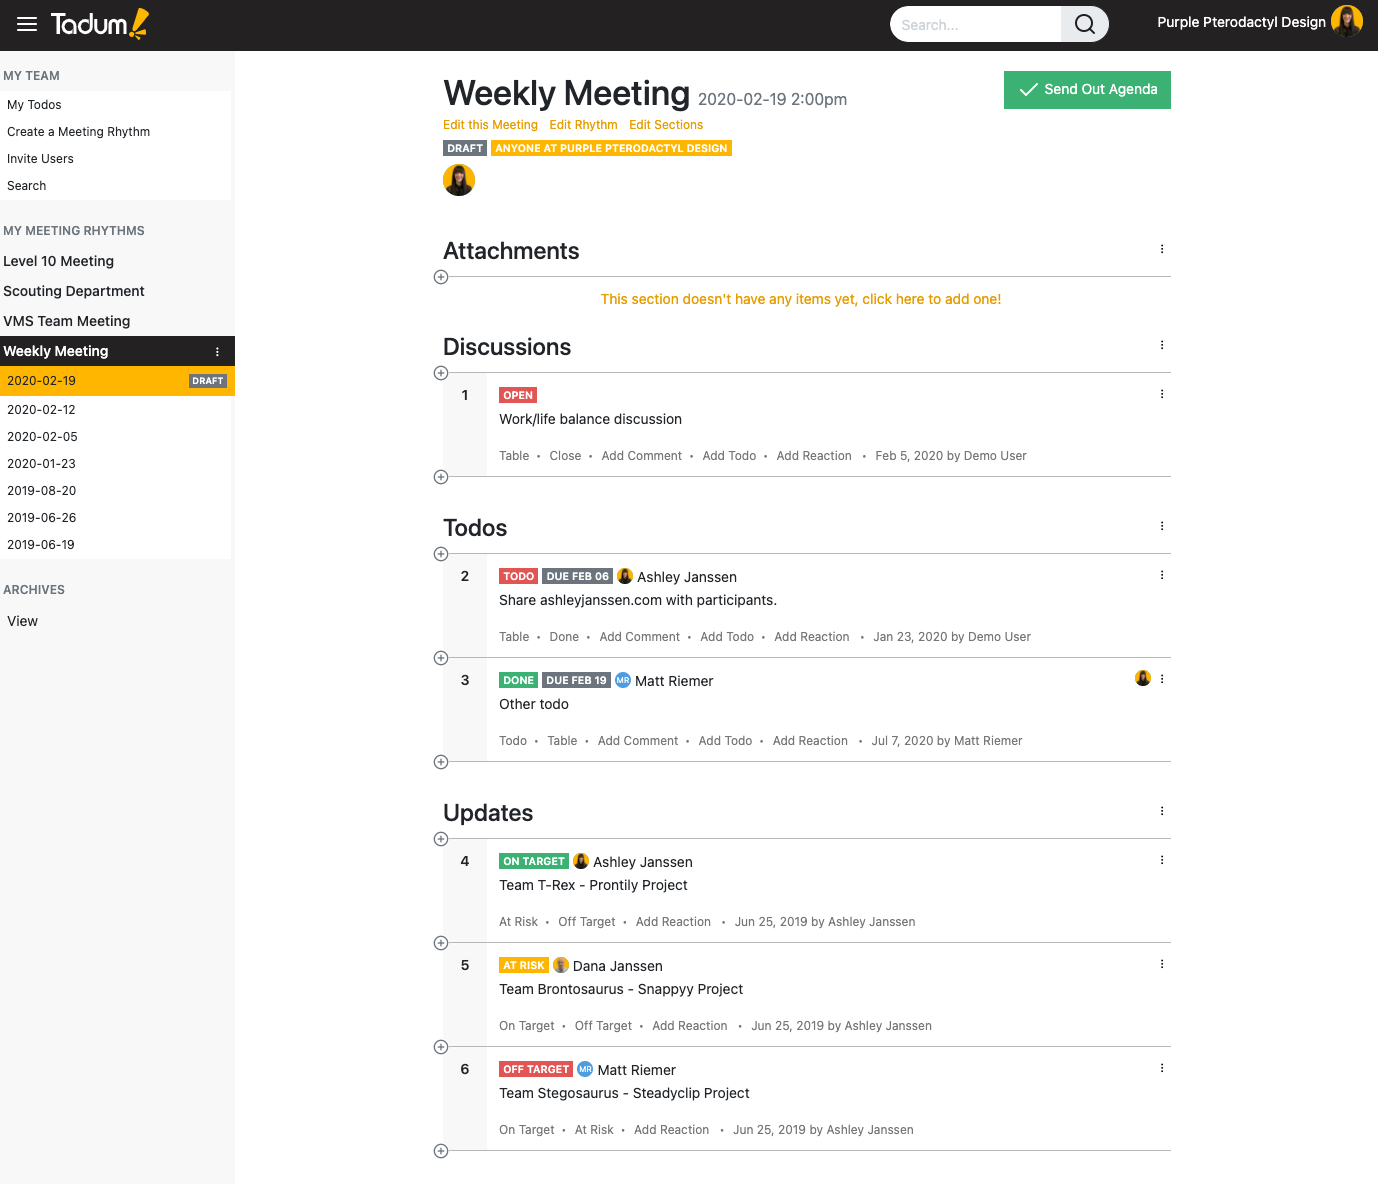This screenshot has width=1378, height=1184.
Task: Mark Share ashleyjanssen.com todo as Done
Action: (564, 637)
